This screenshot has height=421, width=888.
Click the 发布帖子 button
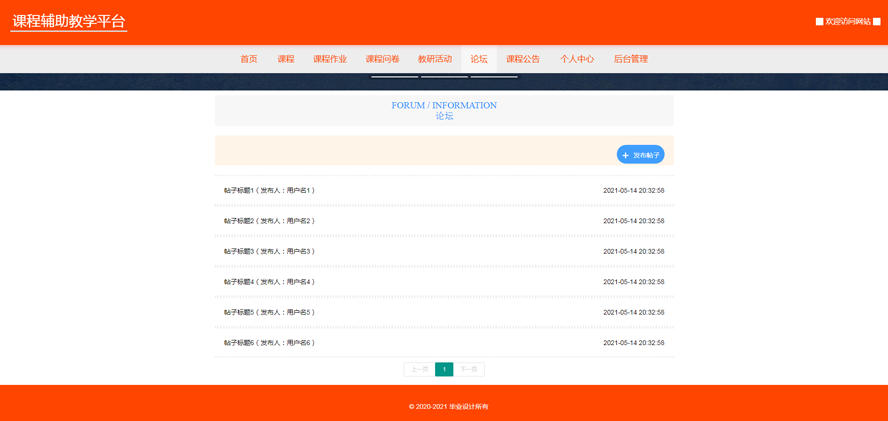click(641, 155)
